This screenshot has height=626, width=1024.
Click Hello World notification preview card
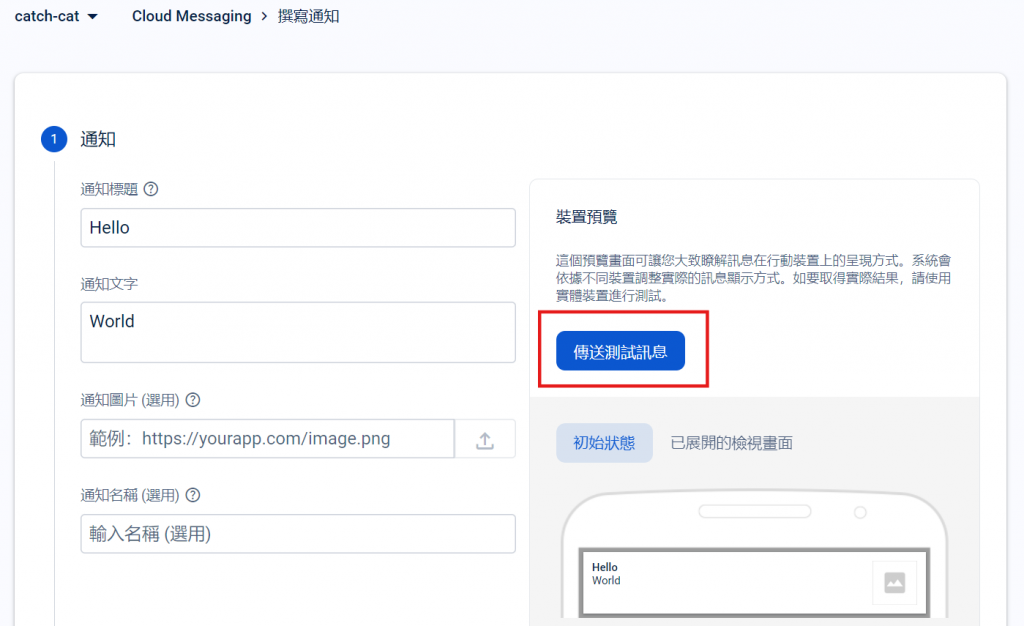pos(754,582)
